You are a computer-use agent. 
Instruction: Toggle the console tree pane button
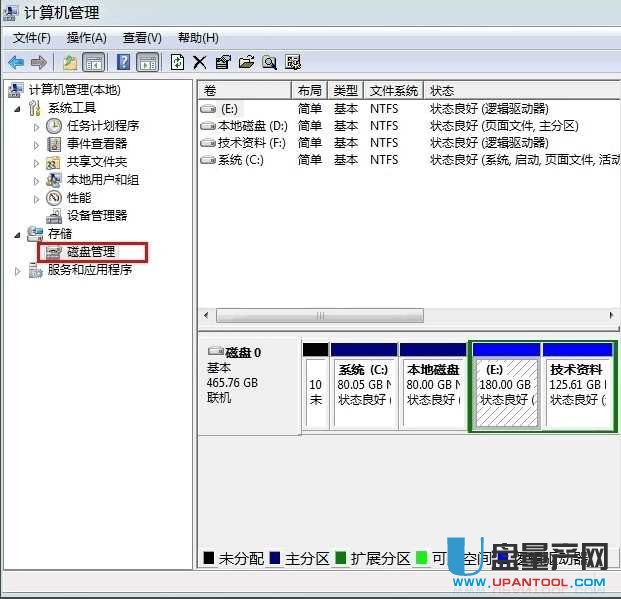(x=94, y=62)
